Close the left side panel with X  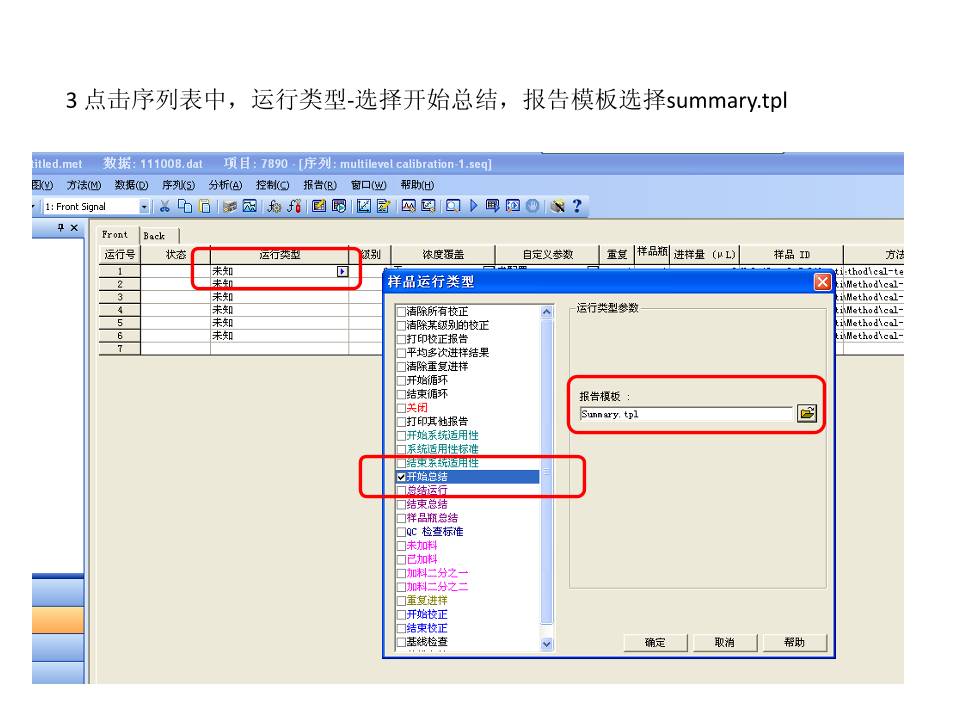click(73, 229)
